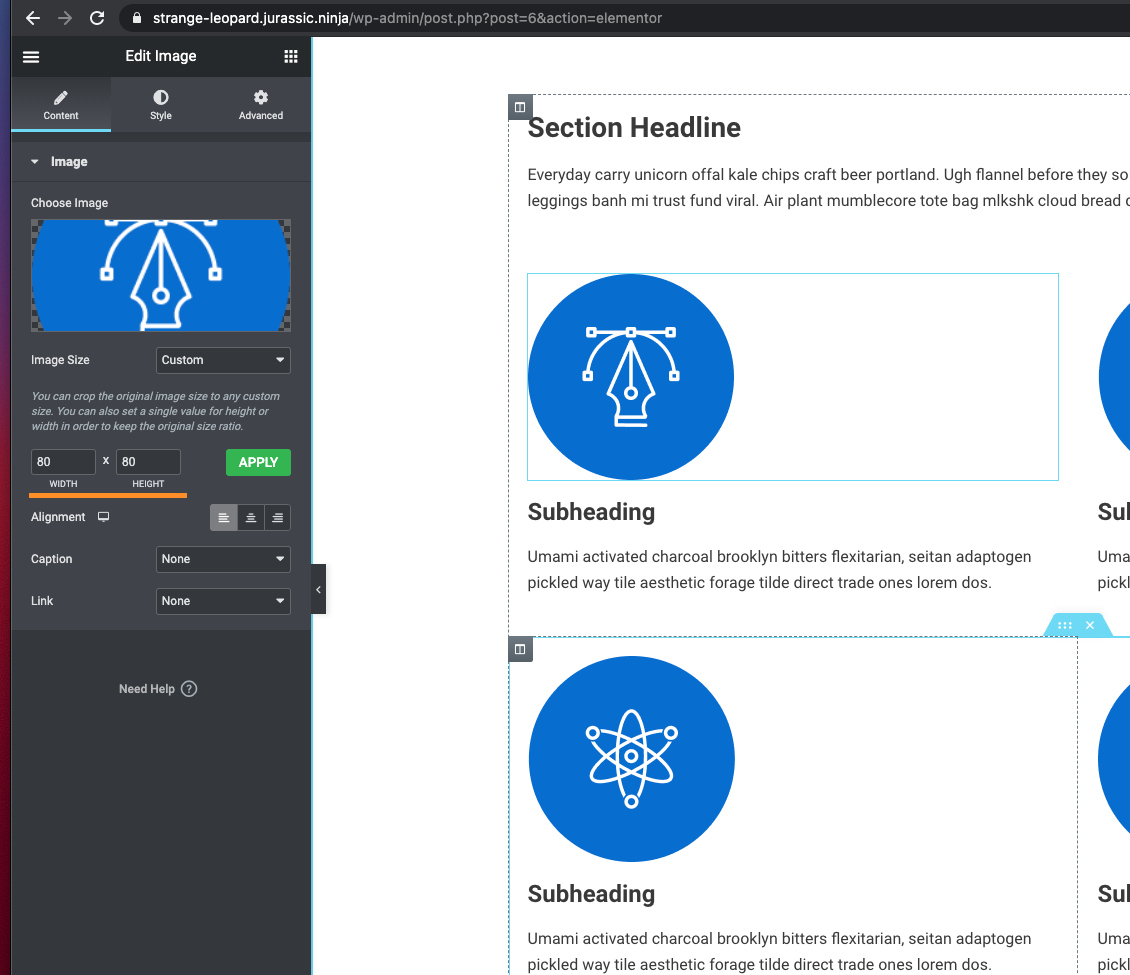The width and height of the screenshot is (1130, 975).
Task: Select the Everyday carry intro paragraph
Action: tap(828, 187)
